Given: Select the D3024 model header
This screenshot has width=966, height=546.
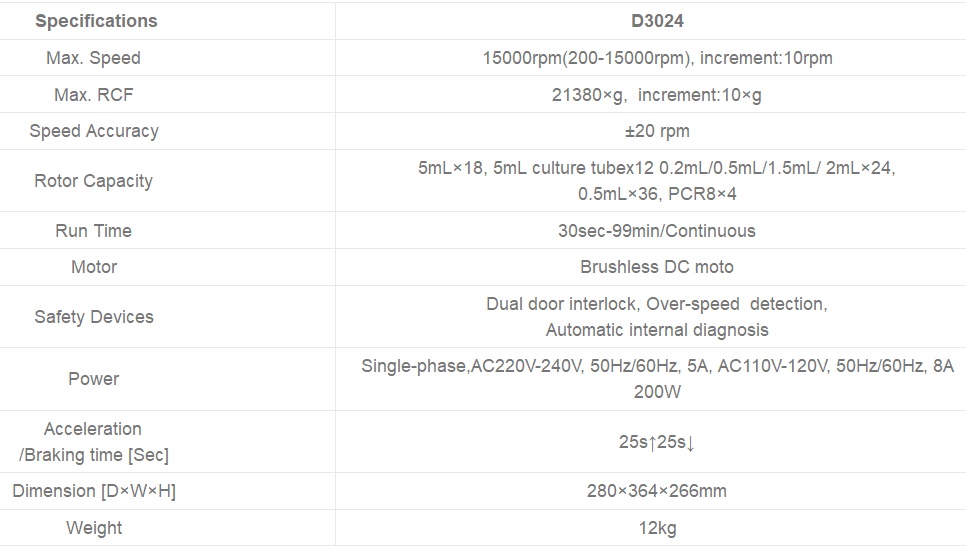Looking at the screenshot, I should coord(657,21).
